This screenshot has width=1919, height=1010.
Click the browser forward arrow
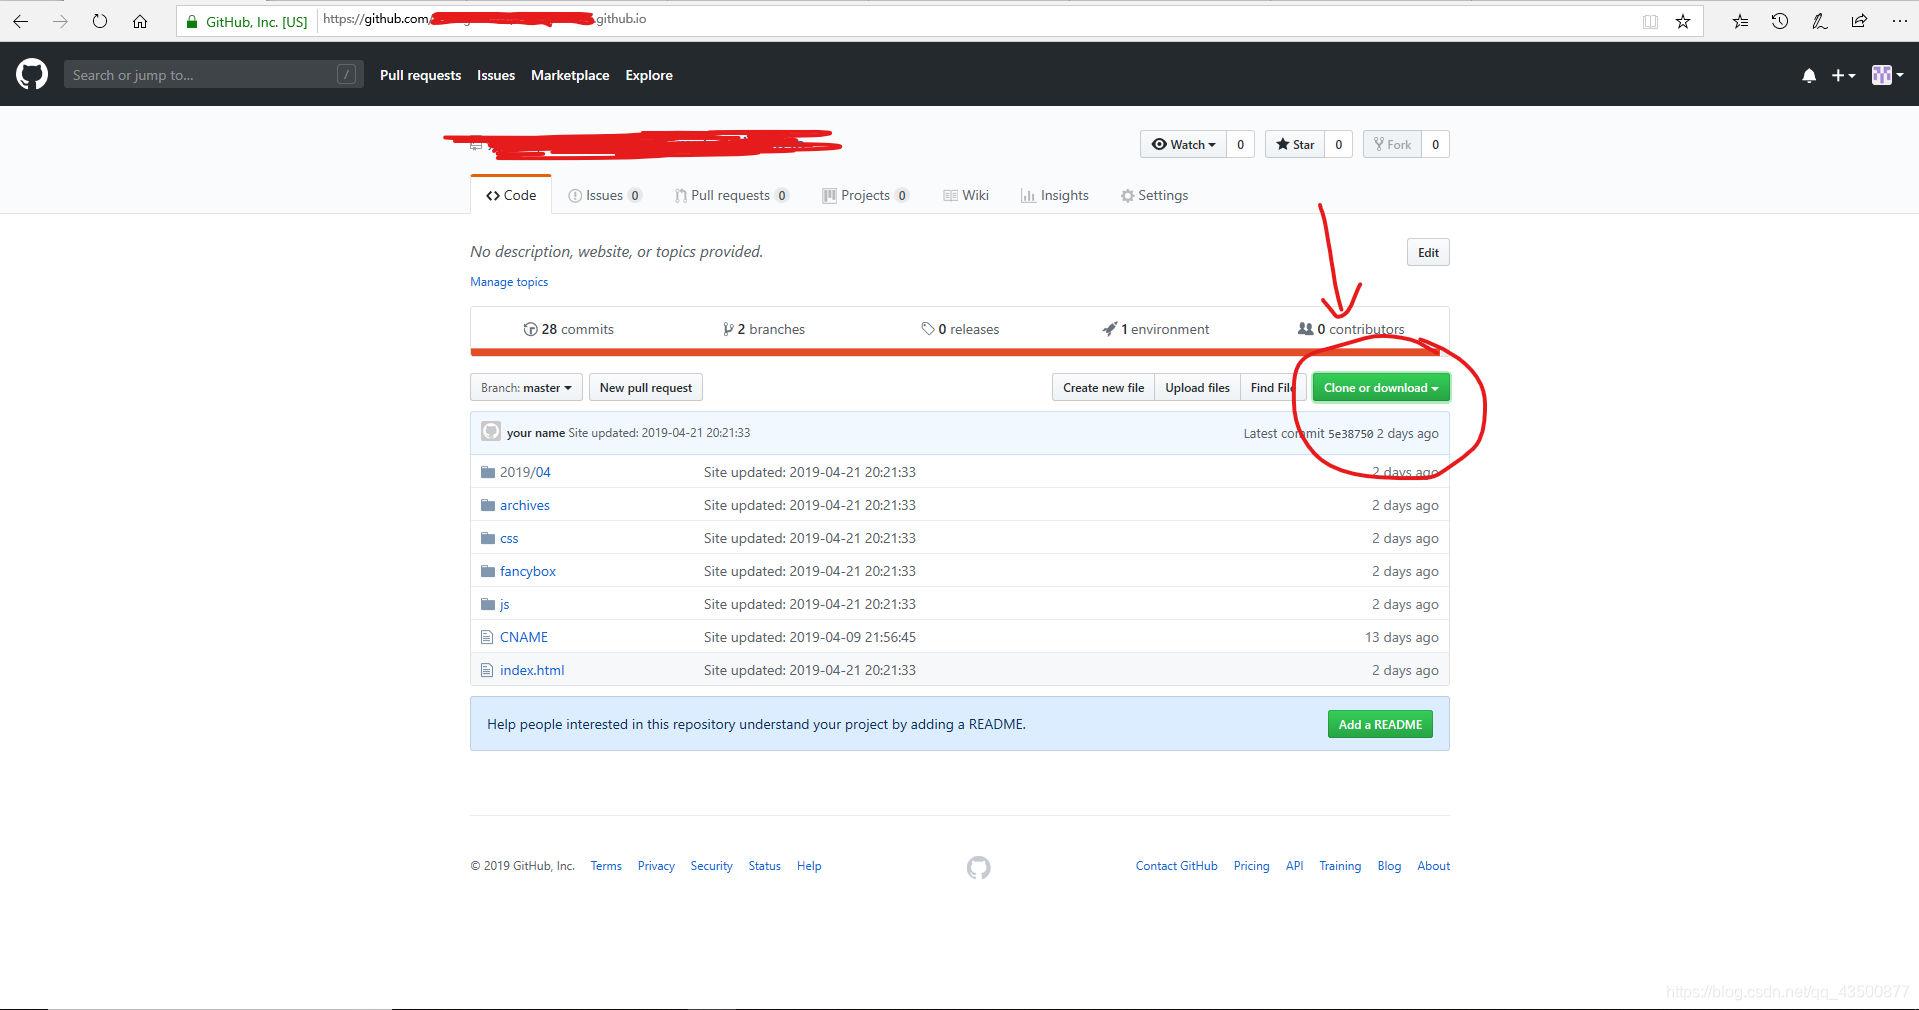(60, 21)
